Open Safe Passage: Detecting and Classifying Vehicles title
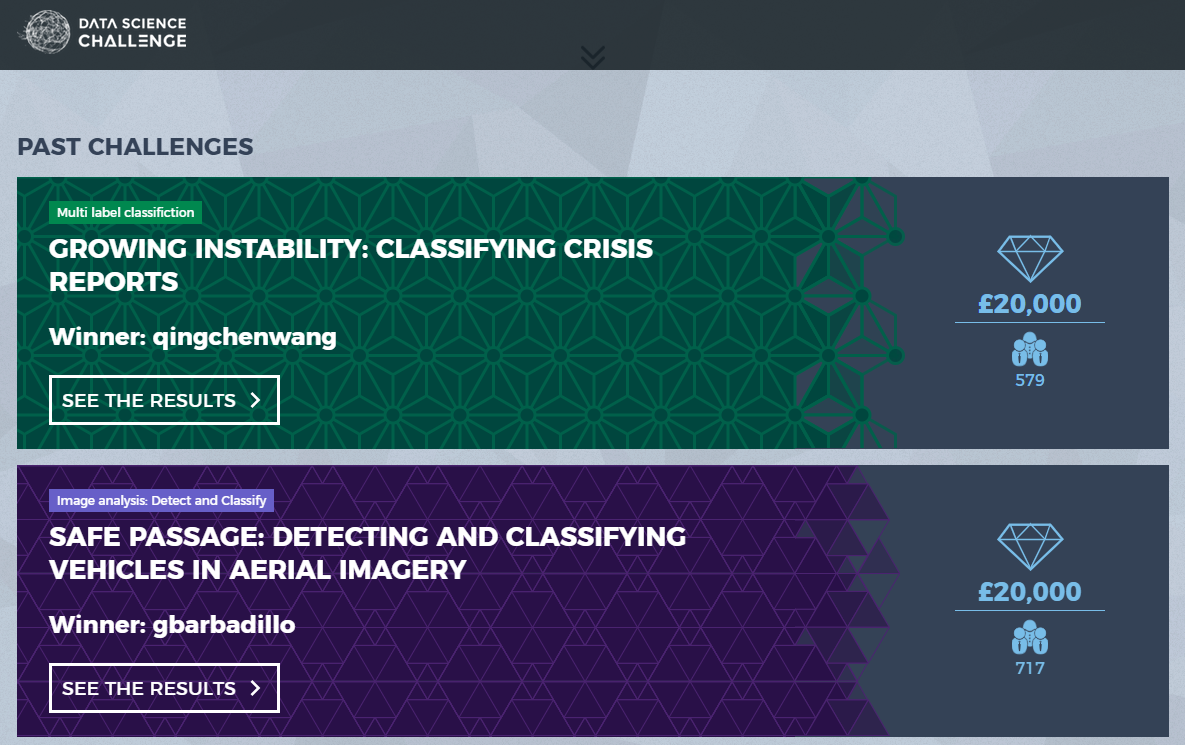Screen dimensions: 1185x745 tap(367, 552)
